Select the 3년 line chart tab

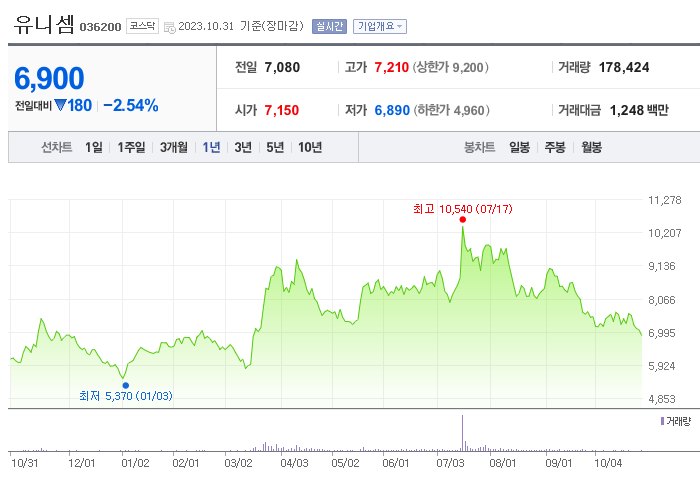[x=243, y=147]
